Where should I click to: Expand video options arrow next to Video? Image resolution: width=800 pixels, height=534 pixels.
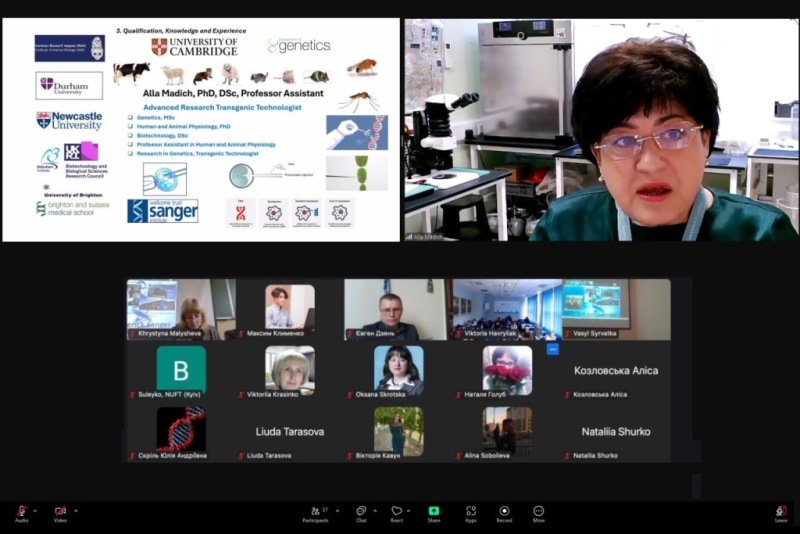pyautogui.click(x=76, y=511)
